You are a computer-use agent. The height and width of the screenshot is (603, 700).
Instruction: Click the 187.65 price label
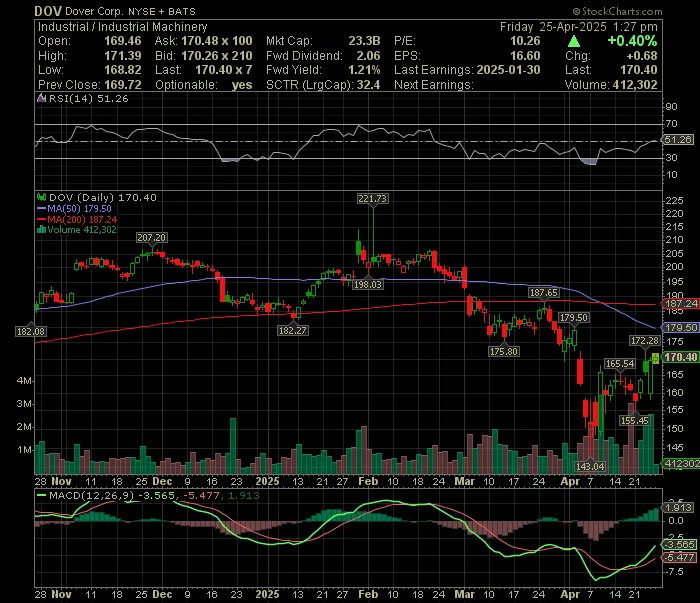[x=543, y=293]
